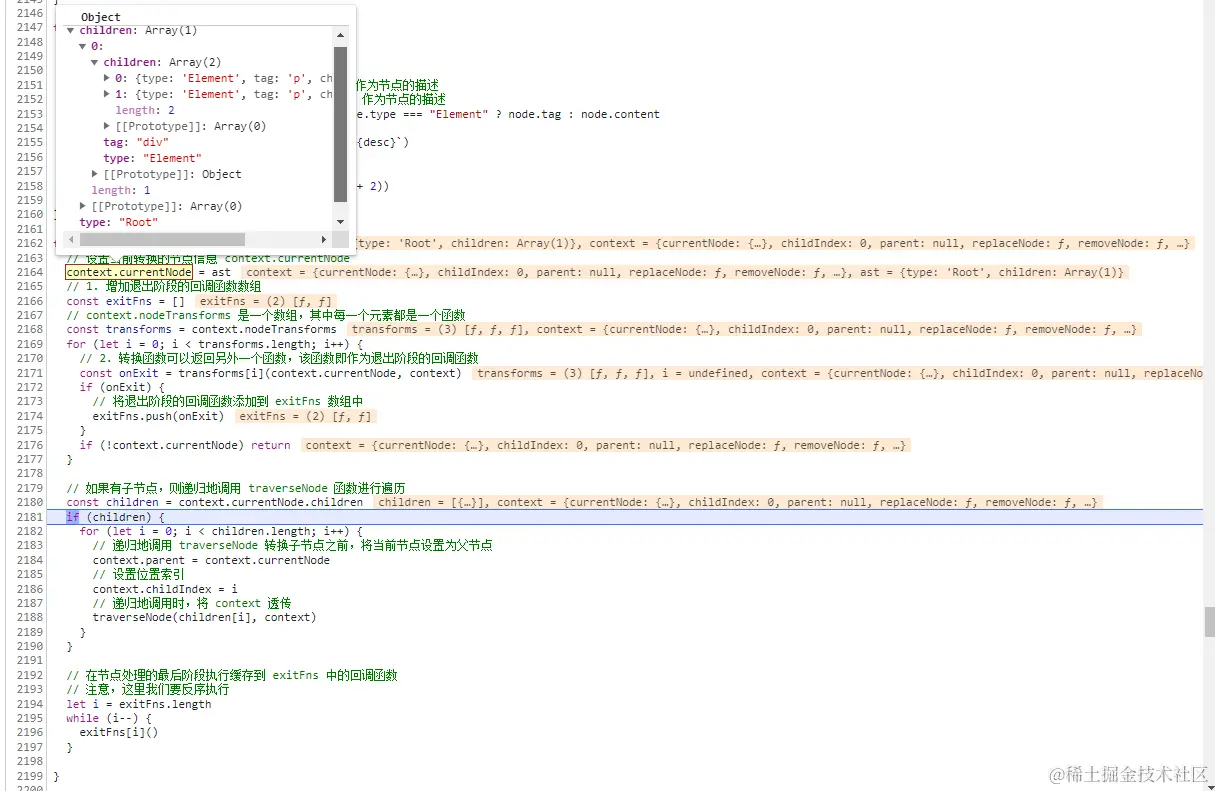Viewport: 1215px width, 791px height.
Task: Click the popup vertical scrollbar down arrow
Action: coord(340,222)
